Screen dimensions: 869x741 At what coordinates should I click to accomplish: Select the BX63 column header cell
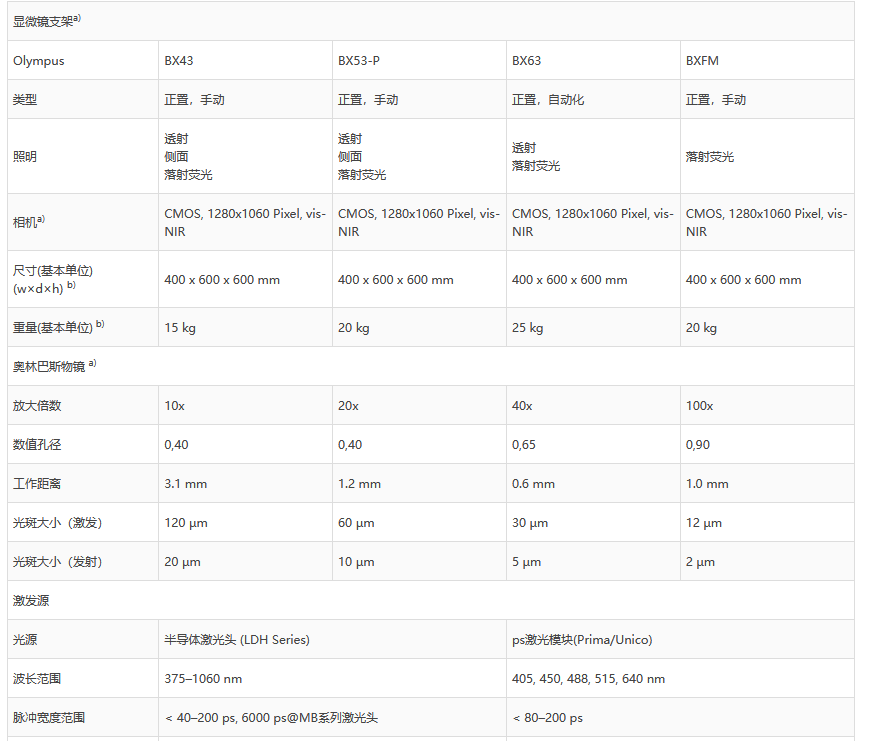tap(527, 60)
